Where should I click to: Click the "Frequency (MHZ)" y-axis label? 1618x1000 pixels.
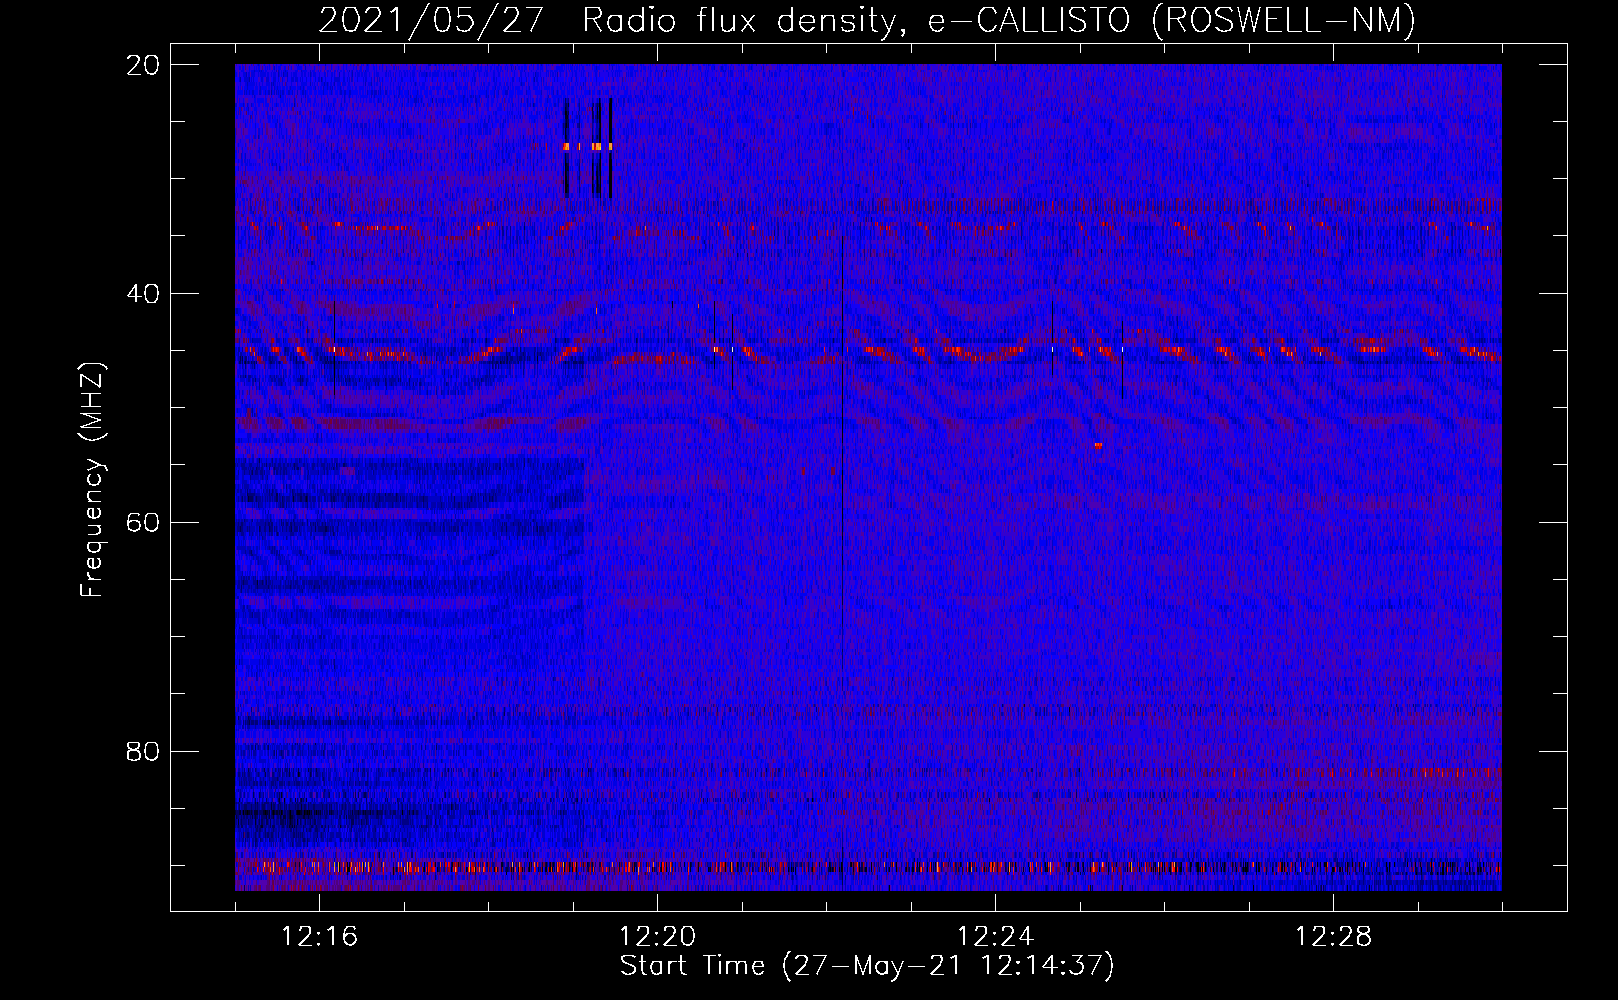pyautogui.click(x=92, y=480)
